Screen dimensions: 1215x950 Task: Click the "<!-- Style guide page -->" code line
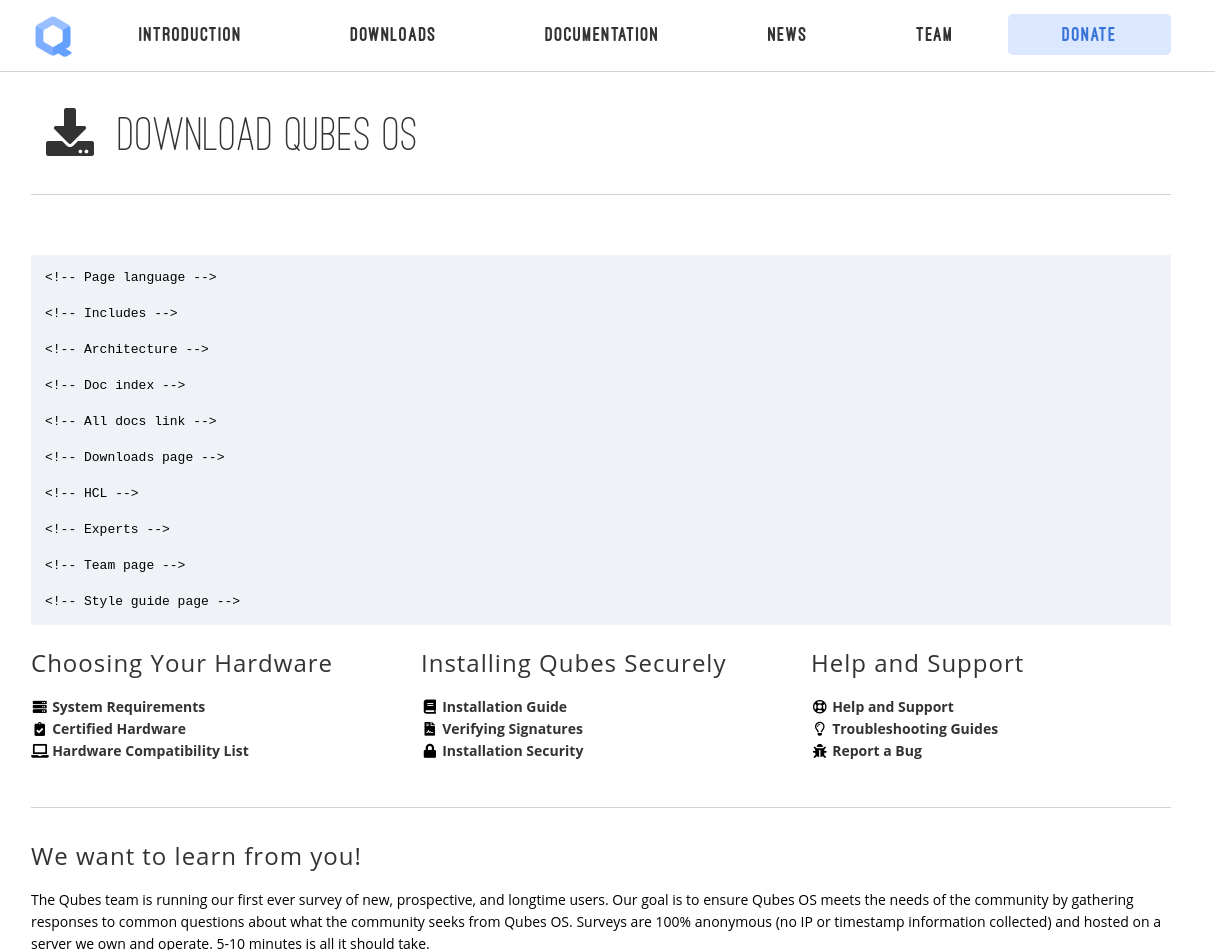[143, 601]
